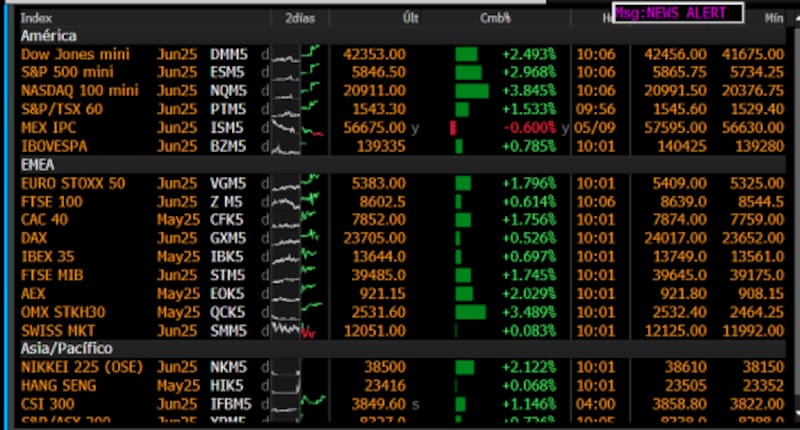Click the Index column header

[37, 17]
